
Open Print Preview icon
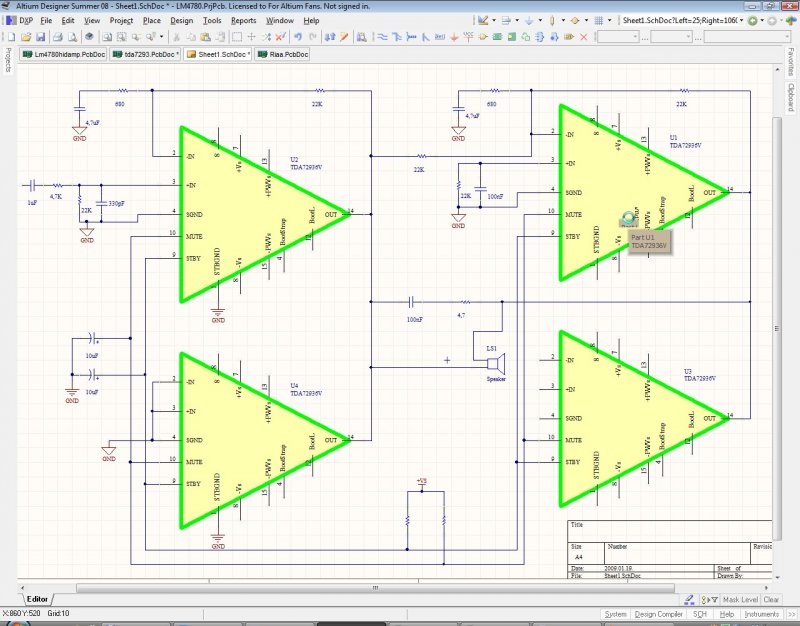click(72, 37)
